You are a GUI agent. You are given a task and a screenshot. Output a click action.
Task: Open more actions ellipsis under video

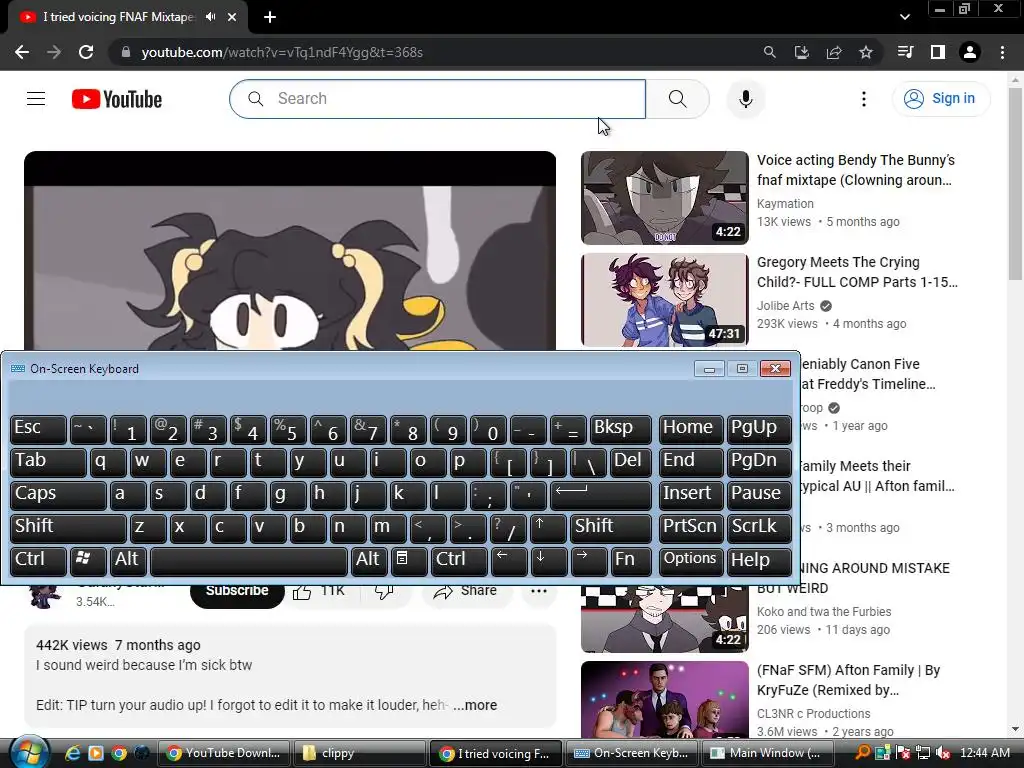[539, 591]
